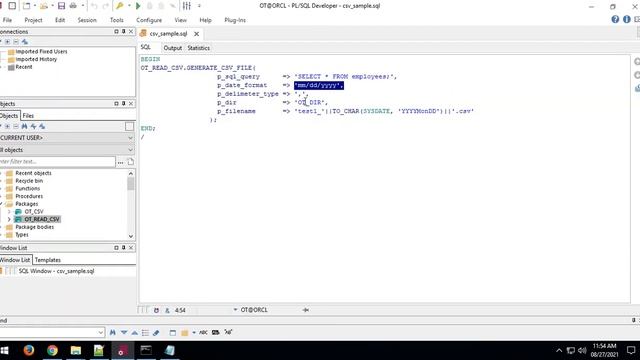The width and height of the screenshot is (640, 360).
Task: Select the Recycle bin folder
Action: click(29, 181)
